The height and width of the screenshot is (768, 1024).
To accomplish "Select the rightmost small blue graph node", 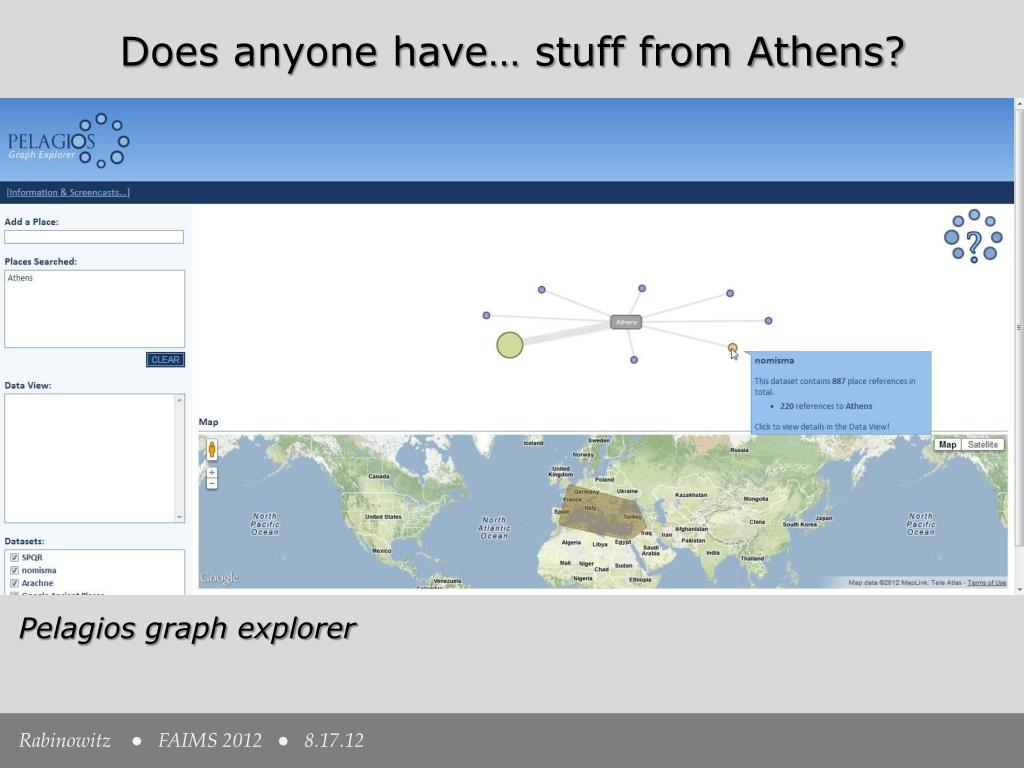I will [x=769, y=321].
